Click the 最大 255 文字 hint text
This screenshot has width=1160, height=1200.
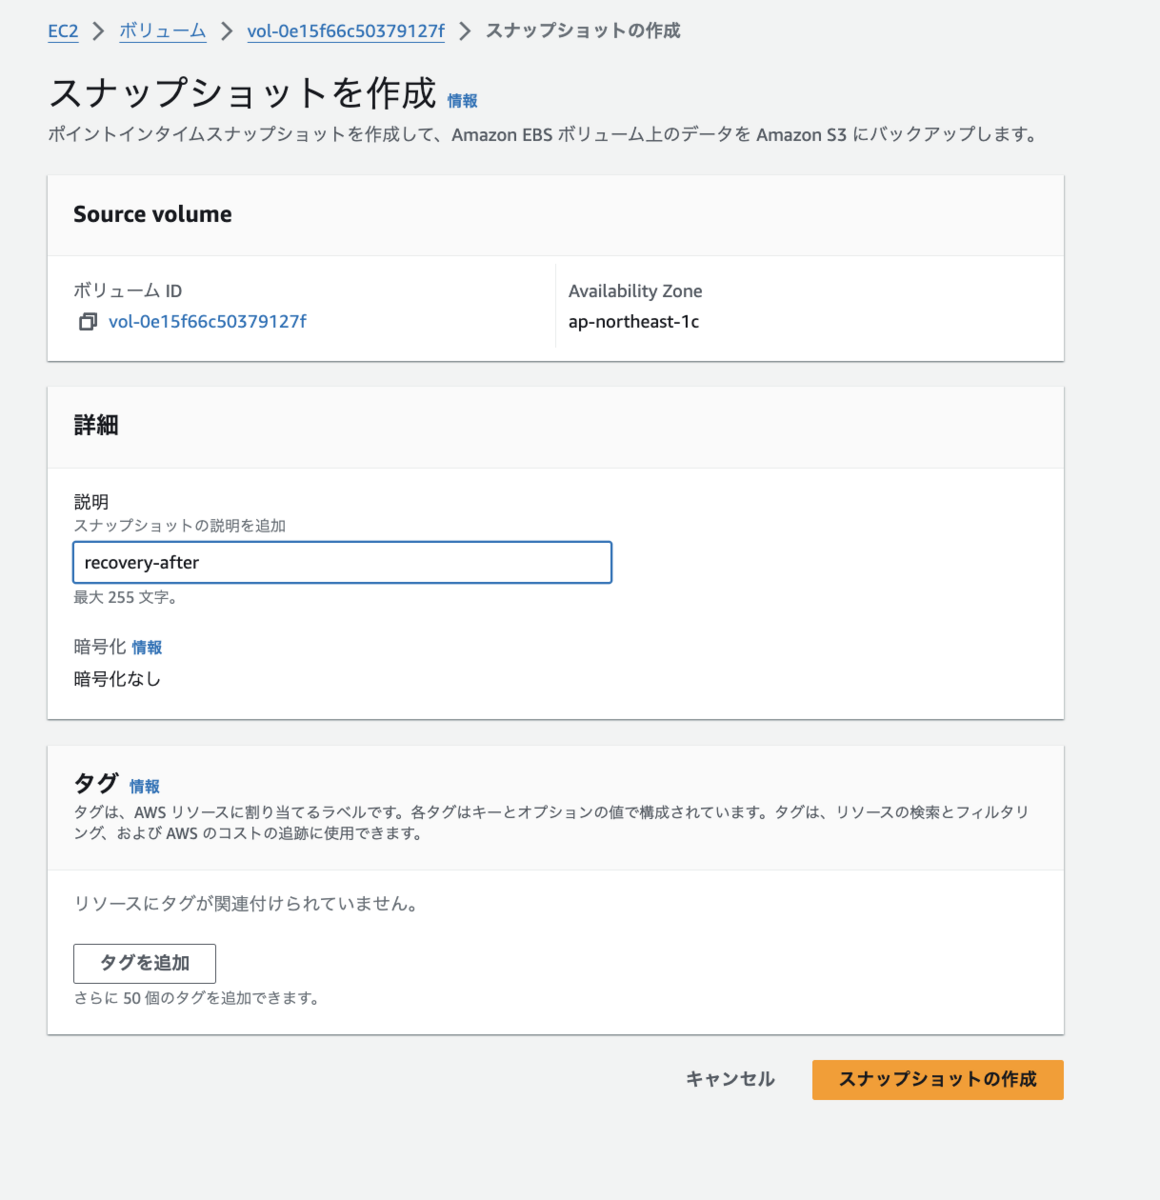(125, 598)
